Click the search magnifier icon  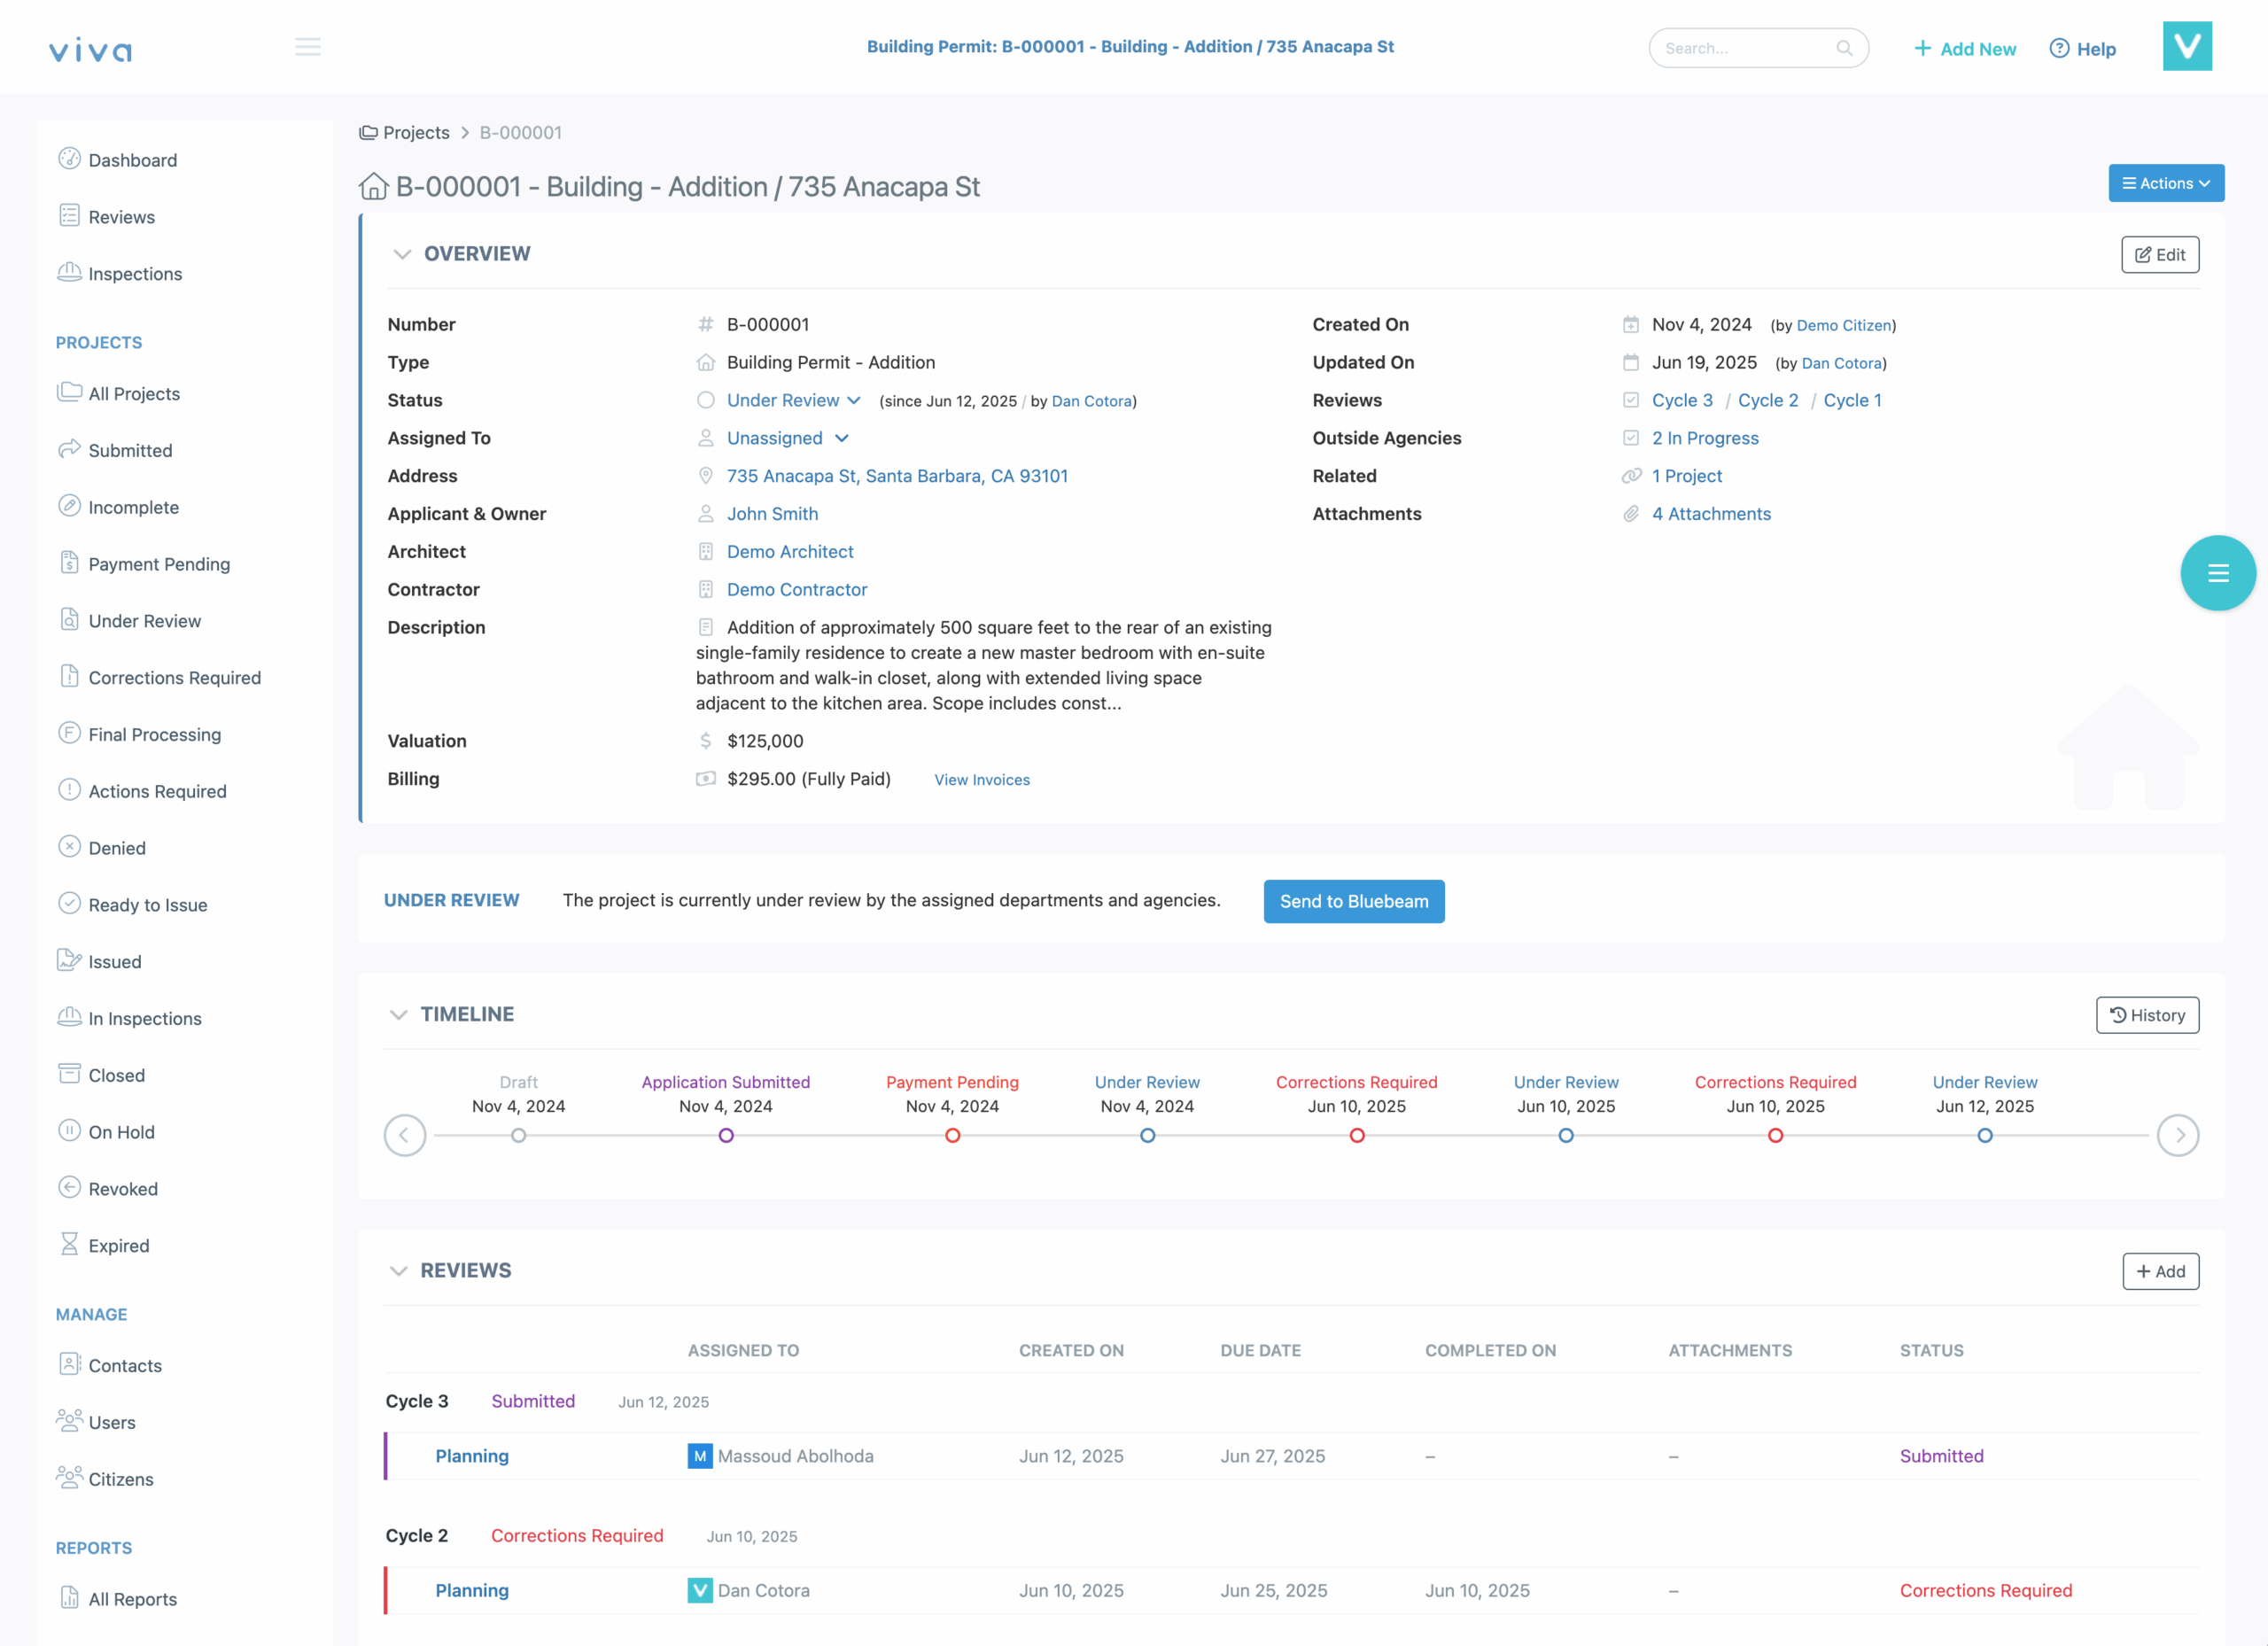click(1844, 48)
